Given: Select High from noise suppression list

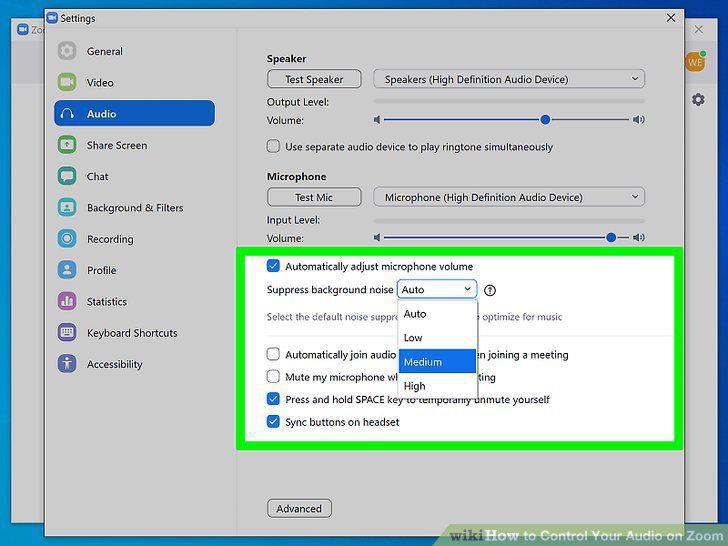Looking at the screenshot, I should (x=437, y=385).
